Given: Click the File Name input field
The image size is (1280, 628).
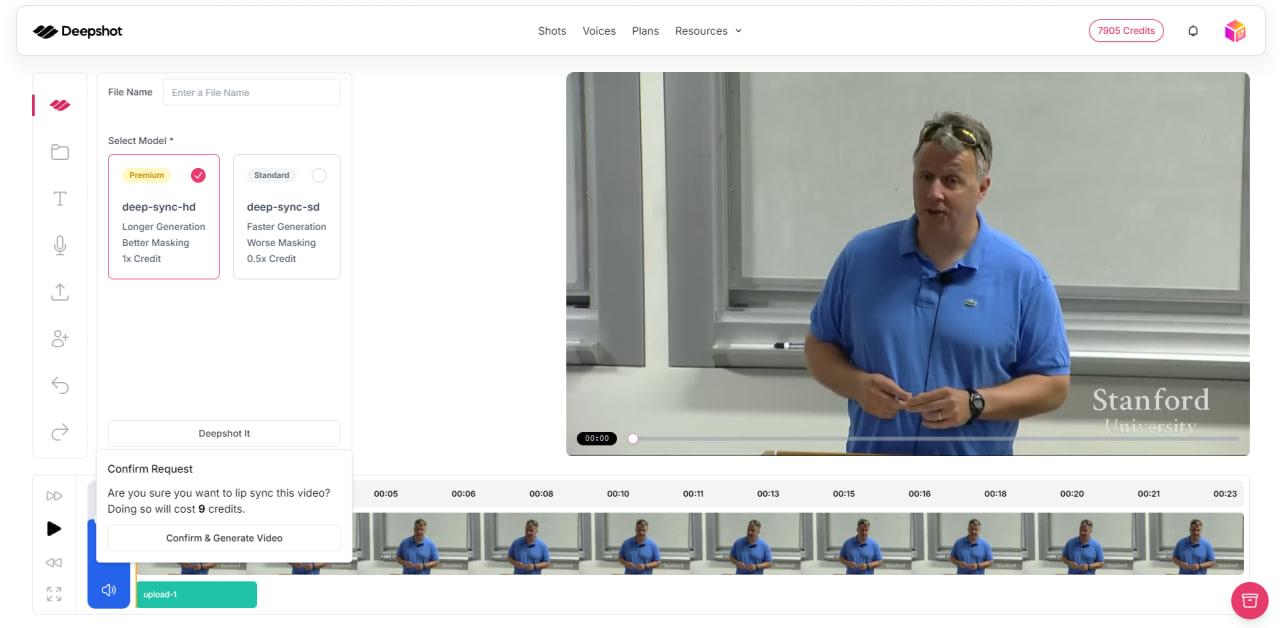Looking at the screenshot, I should (x=251, y=92).
